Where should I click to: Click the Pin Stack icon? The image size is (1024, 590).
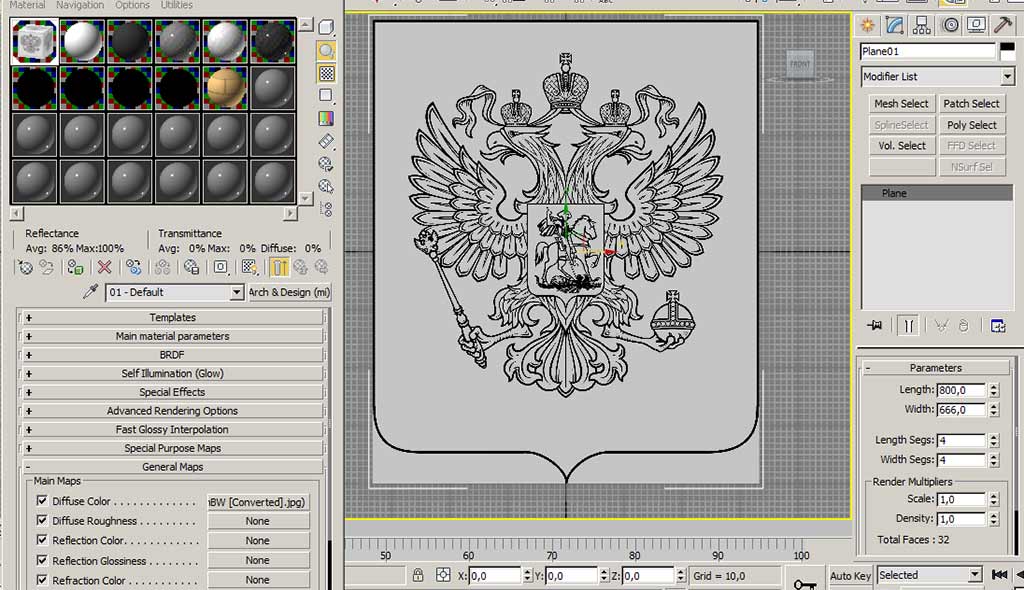coord(875,325)
